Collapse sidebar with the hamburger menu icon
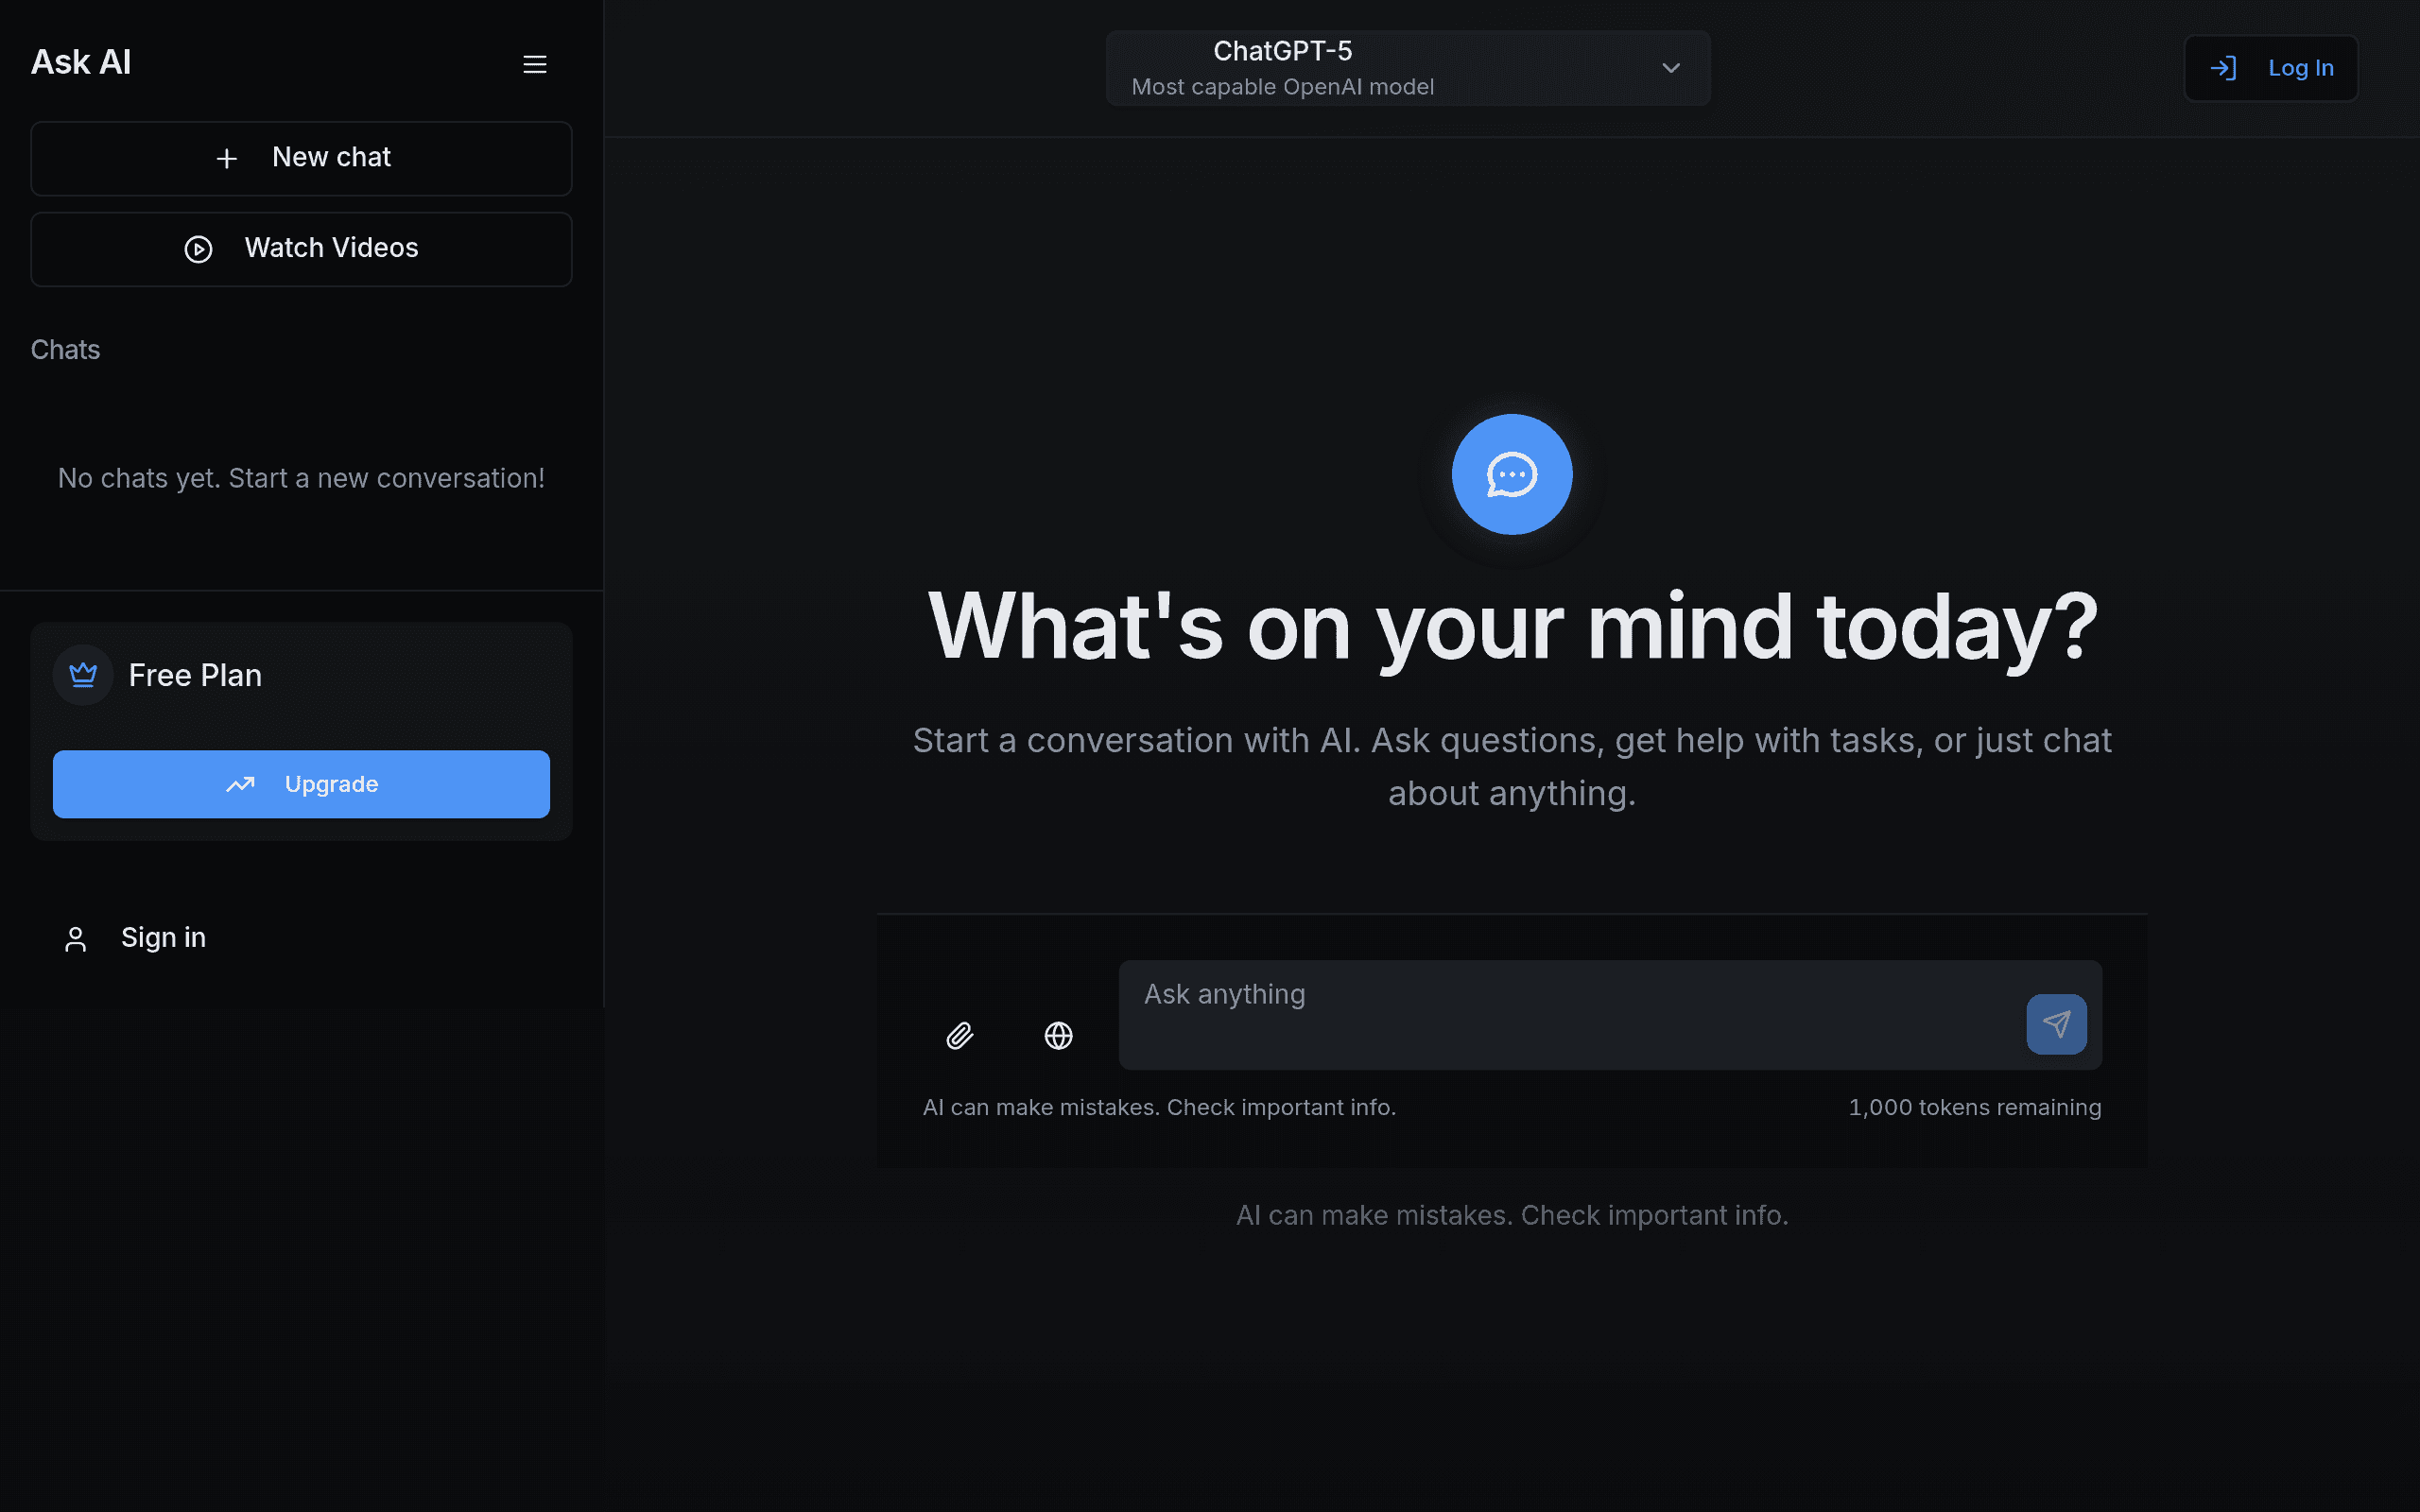Viewport: 2420px width, 1512px height. click(535, 64)
